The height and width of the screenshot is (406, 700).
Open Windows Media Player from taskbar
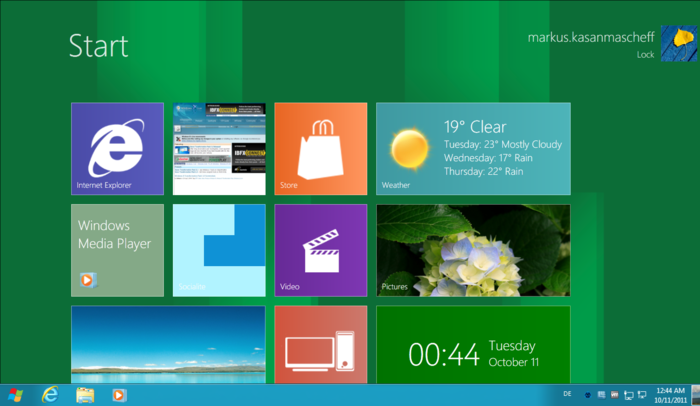click(119, 395)
